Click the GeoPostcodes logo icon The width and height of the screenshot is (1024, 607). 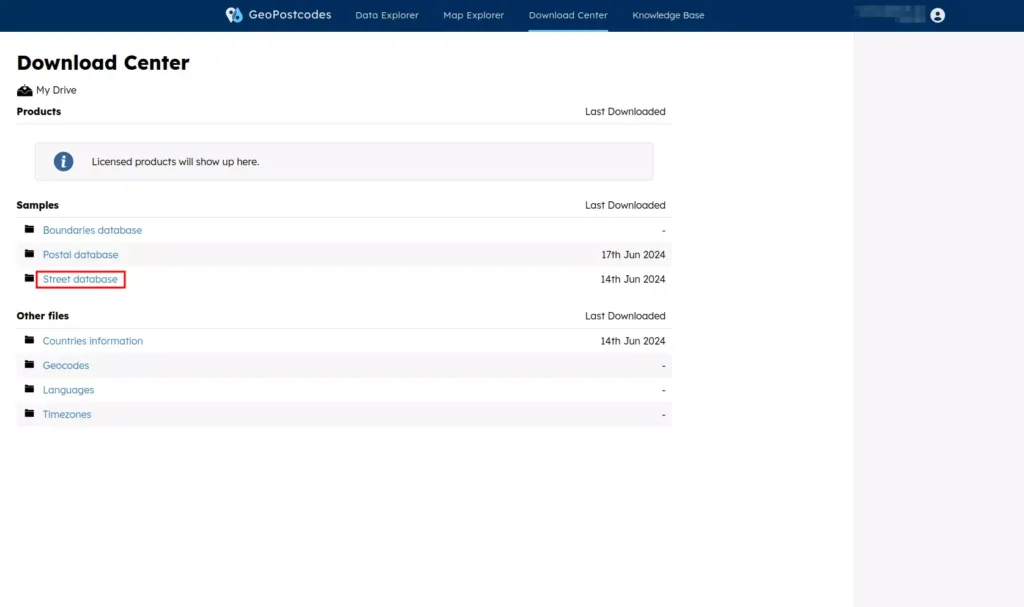(x=234, y=15)
